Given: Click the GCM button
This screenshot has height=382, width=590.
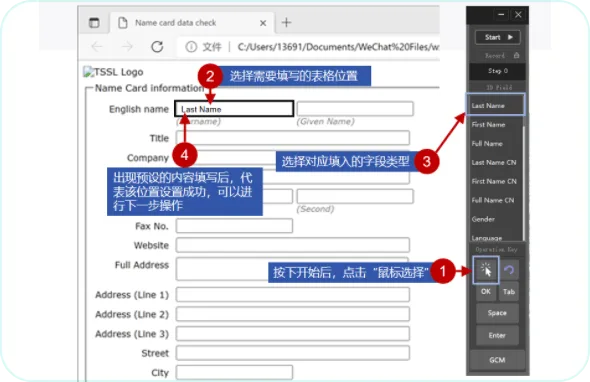Looking at the screenshot, I should coord(497,360).
